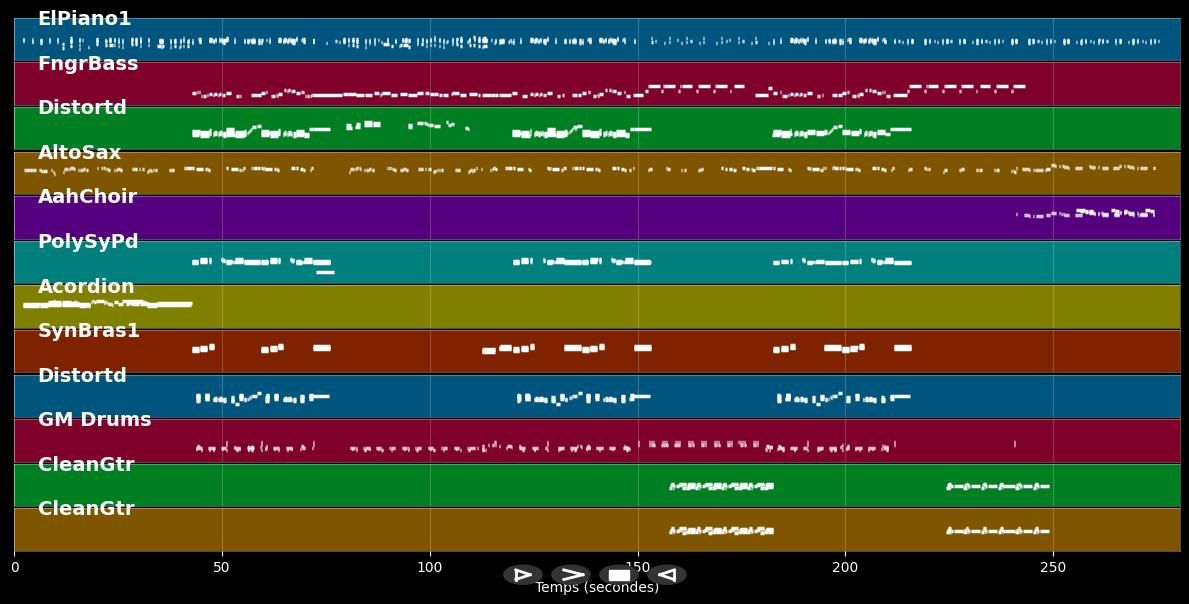The image size is (1189, 604).
Task: Click the PolySyPd track label
Action: click(88, 242)
